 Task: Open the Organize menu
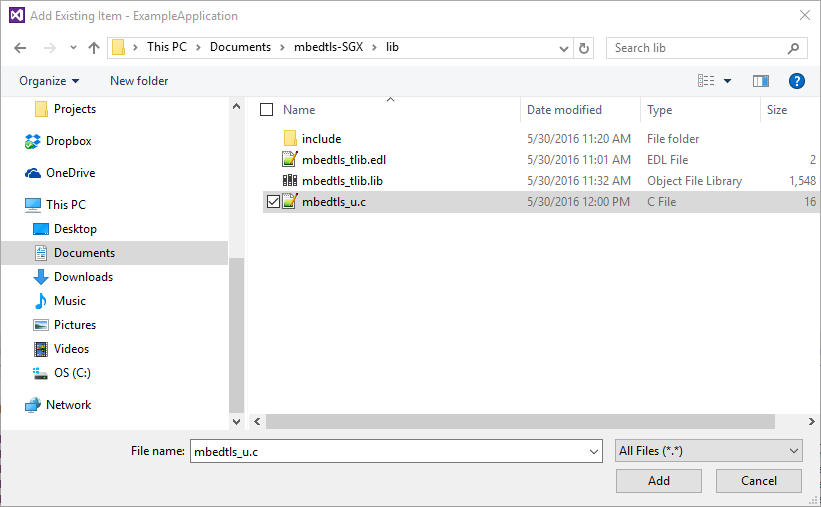(49, 81)
